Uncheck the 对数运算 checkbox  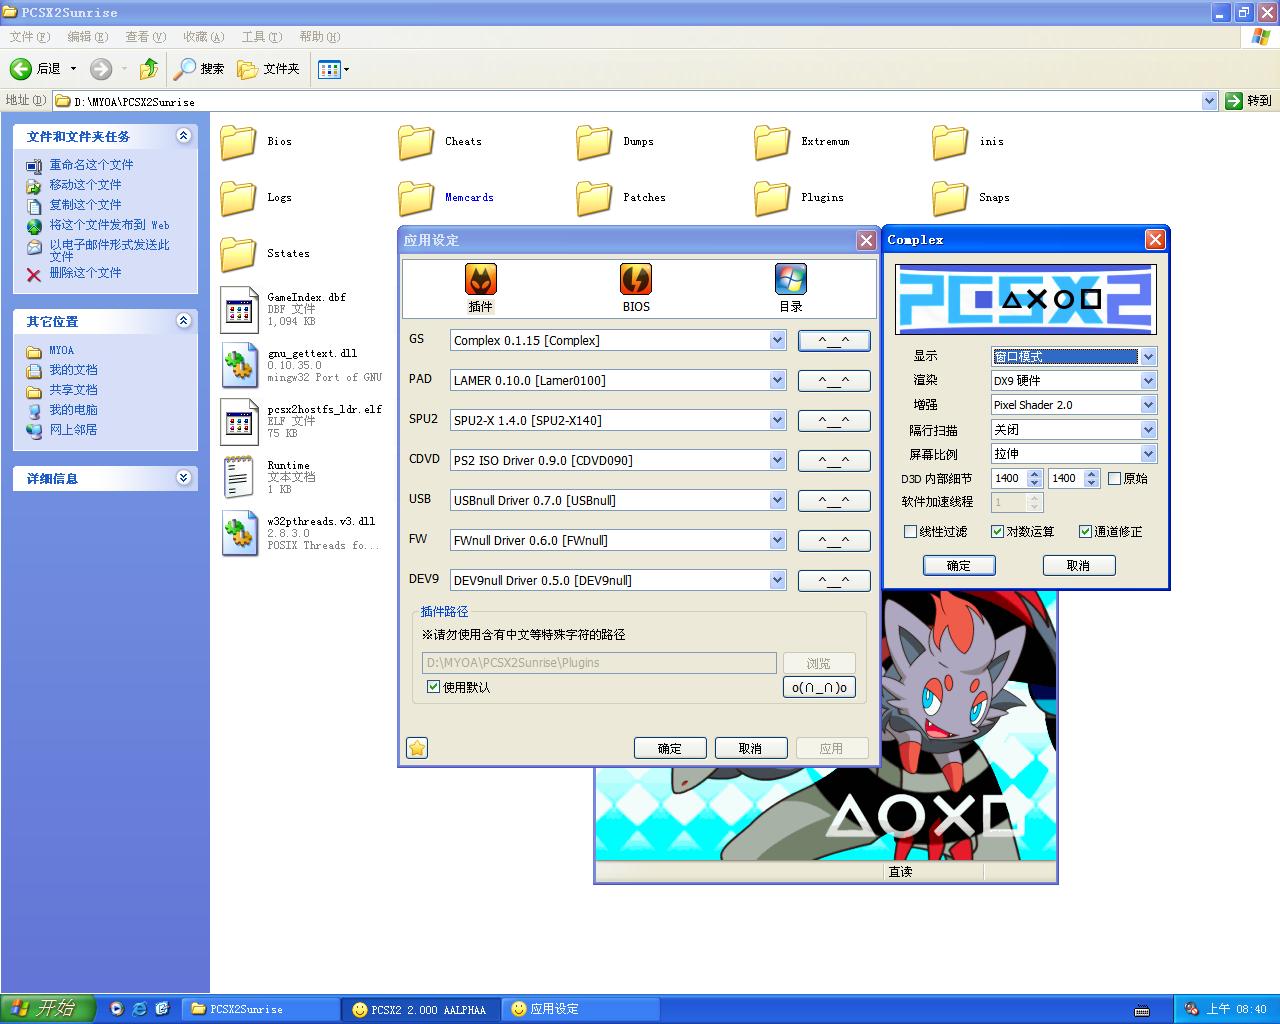pos(997,532)
